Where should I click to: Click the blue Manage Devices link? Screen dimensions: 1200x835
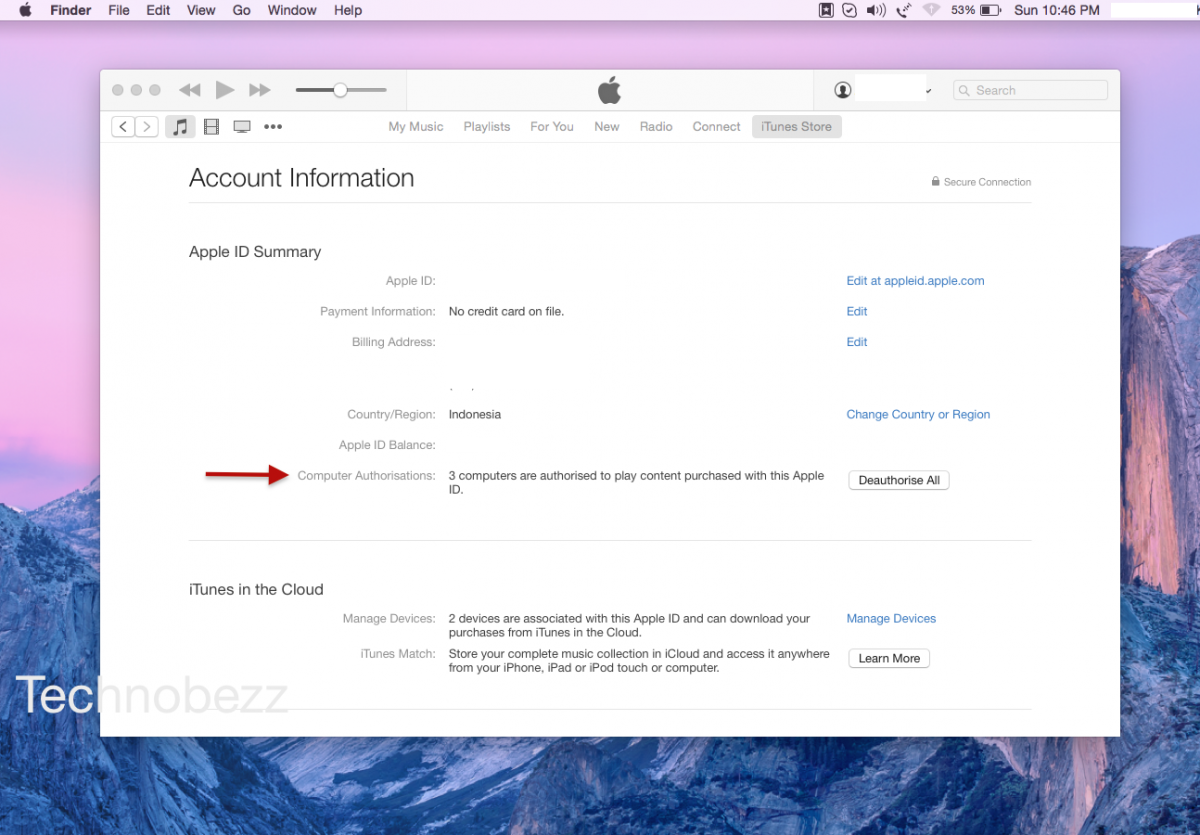tap(891, 618)
